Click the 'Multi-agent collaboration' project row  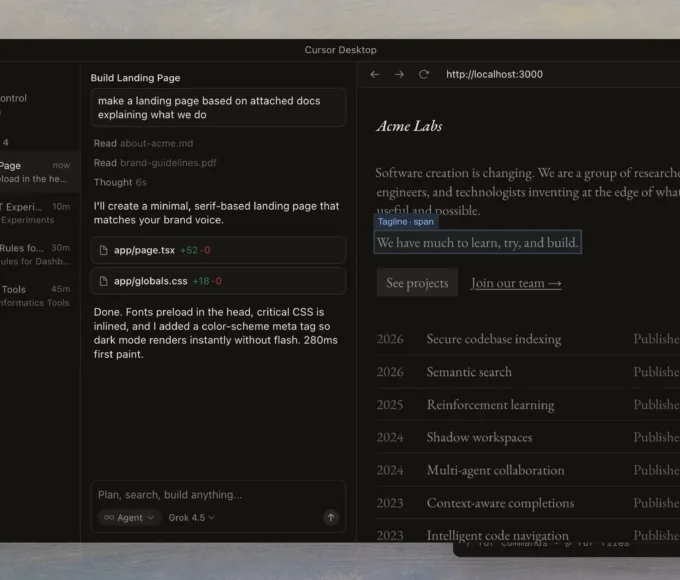click(528, 470)
